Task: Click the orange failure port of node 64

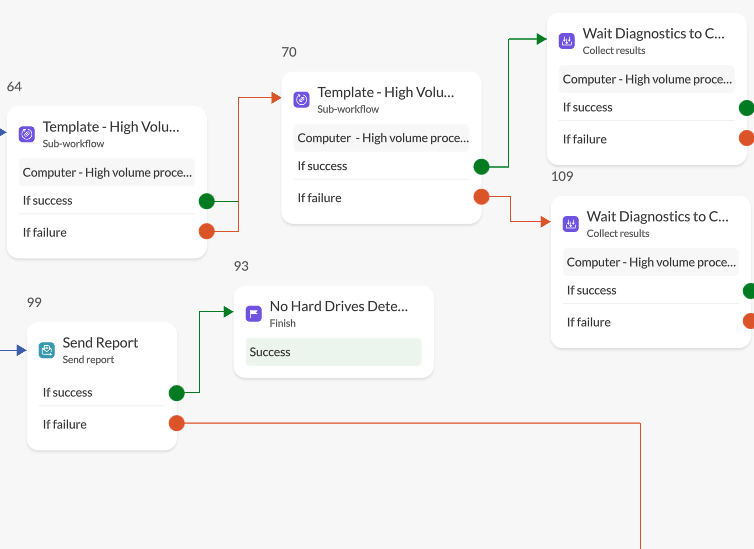Action: tap(207, 232)
